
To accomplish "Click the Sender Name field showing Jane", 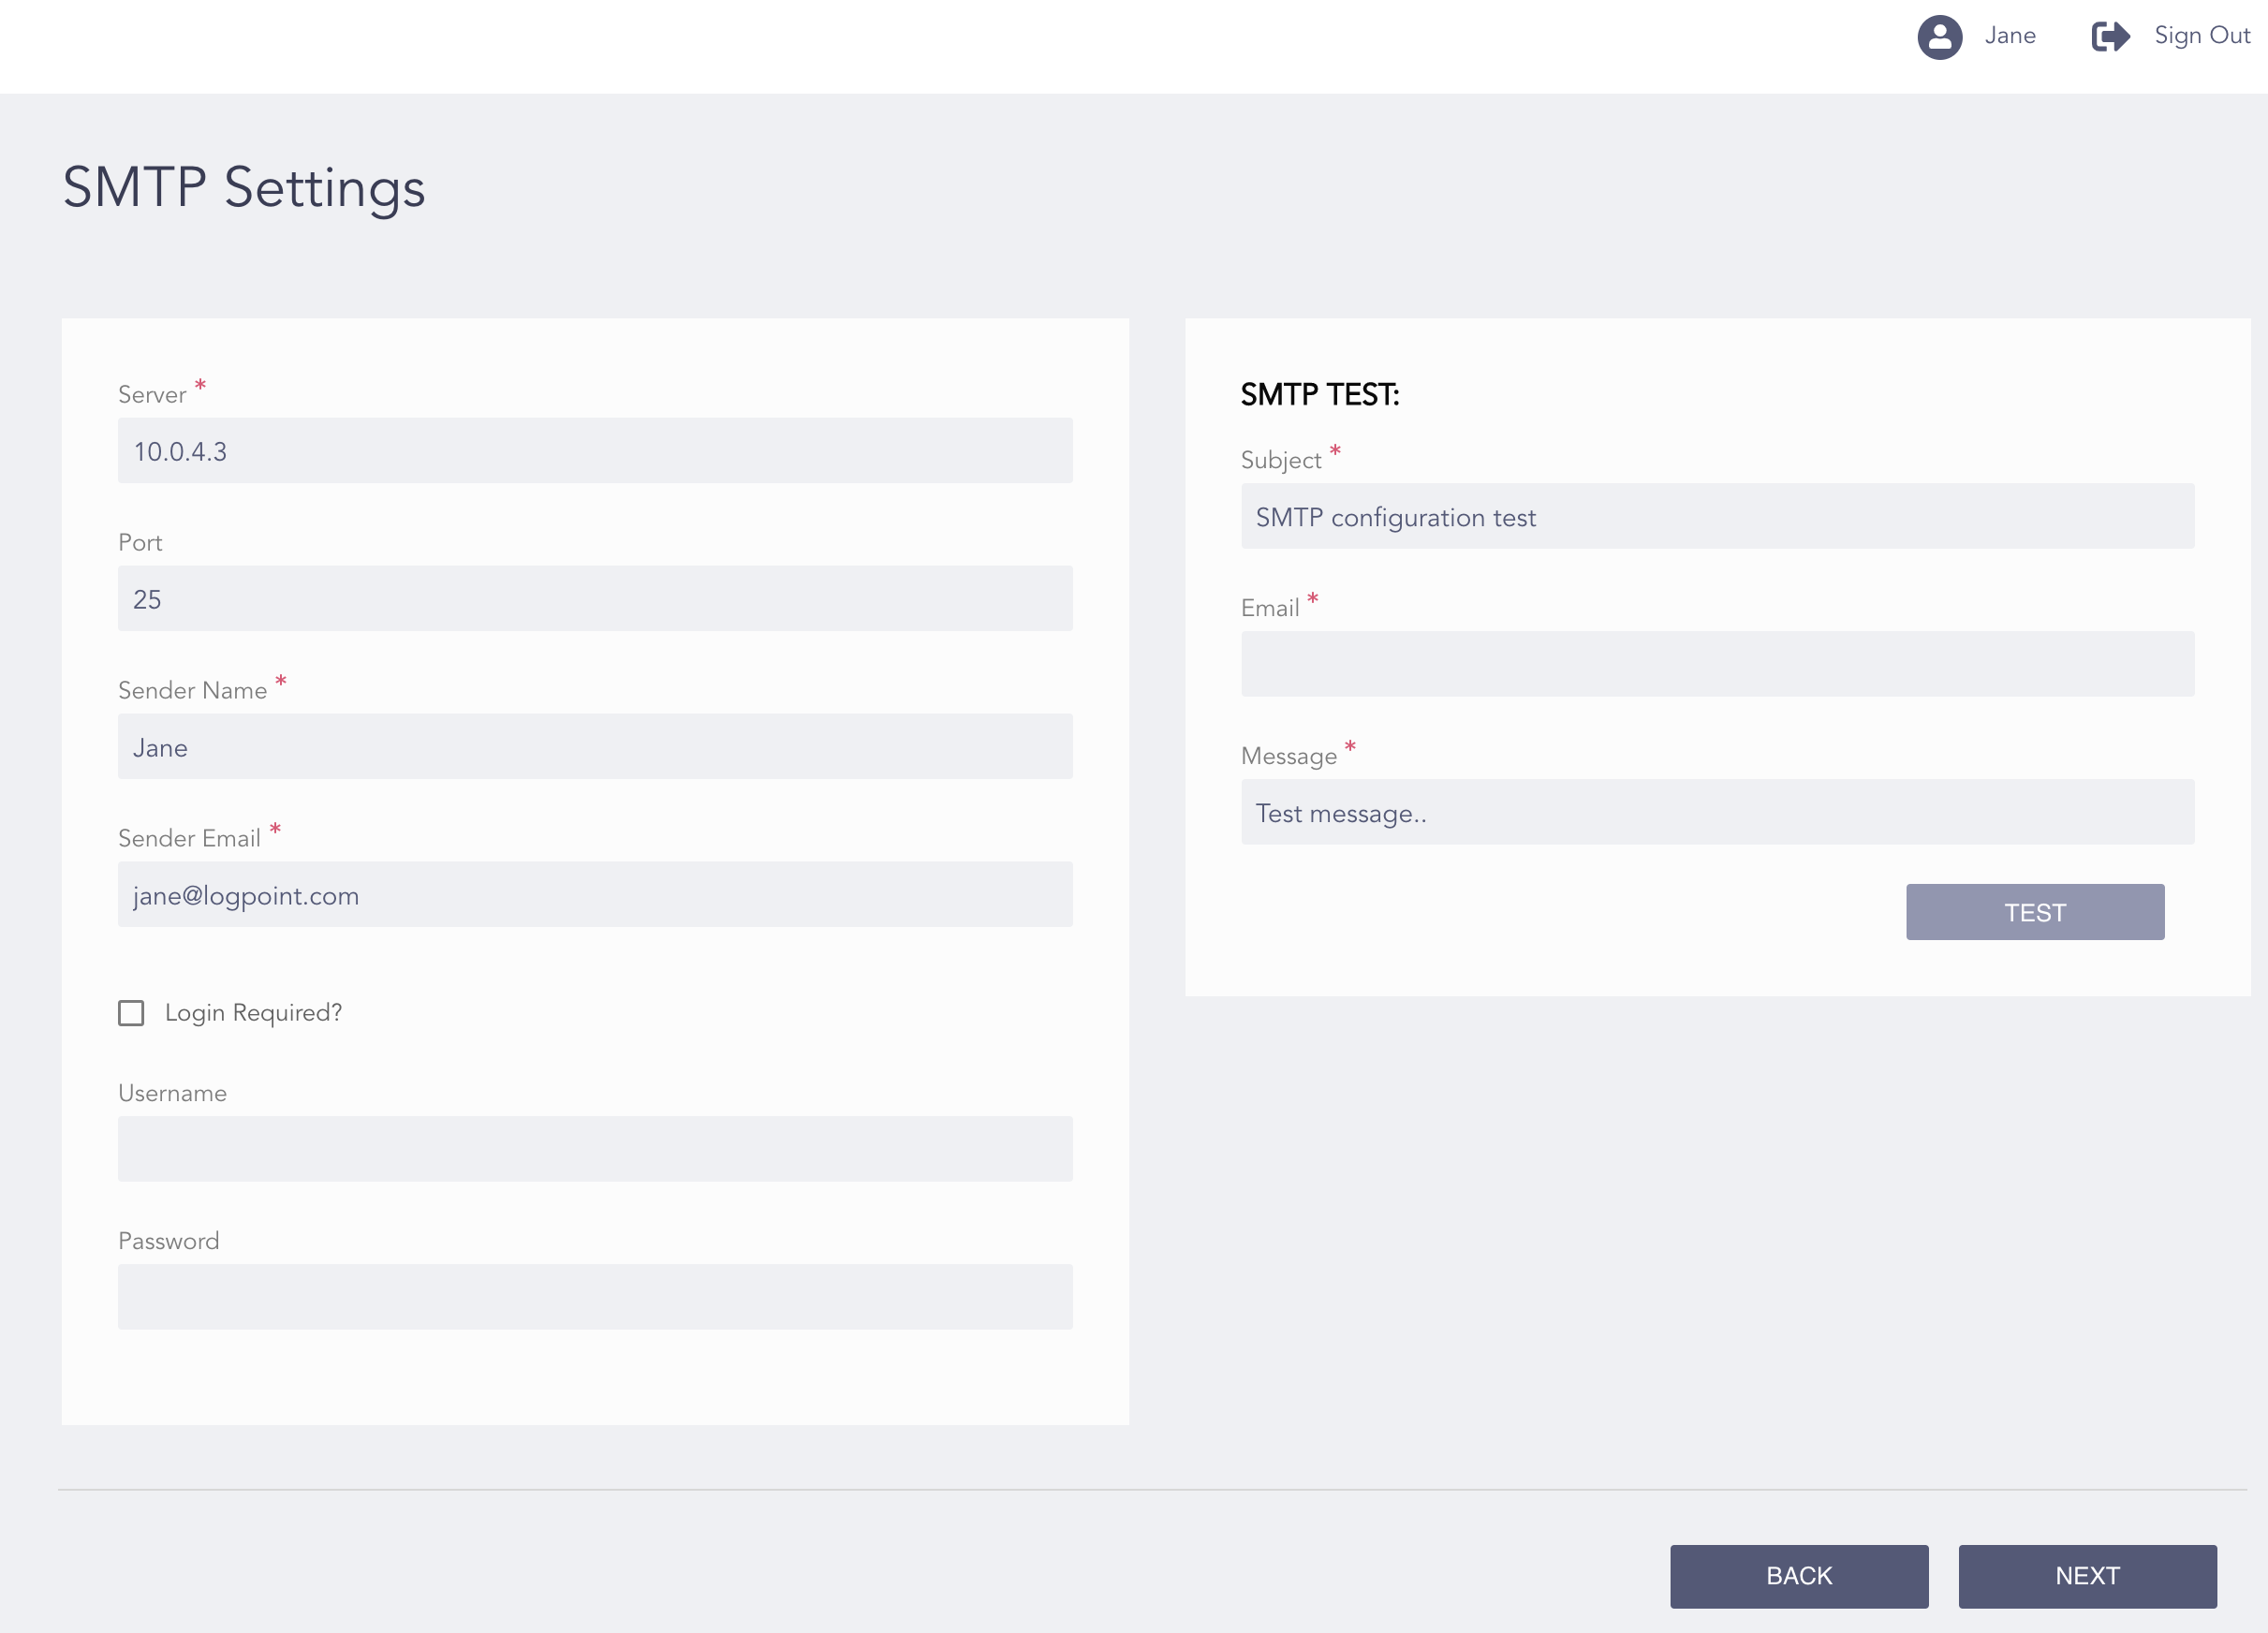I will click(x=595, y=746).
